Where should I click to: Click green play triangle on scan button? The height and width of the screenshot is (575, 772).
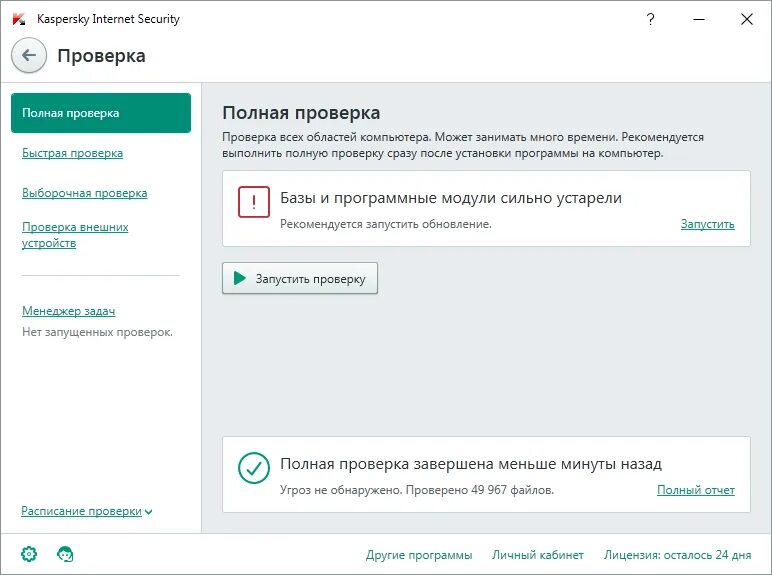tap(240, 278)
